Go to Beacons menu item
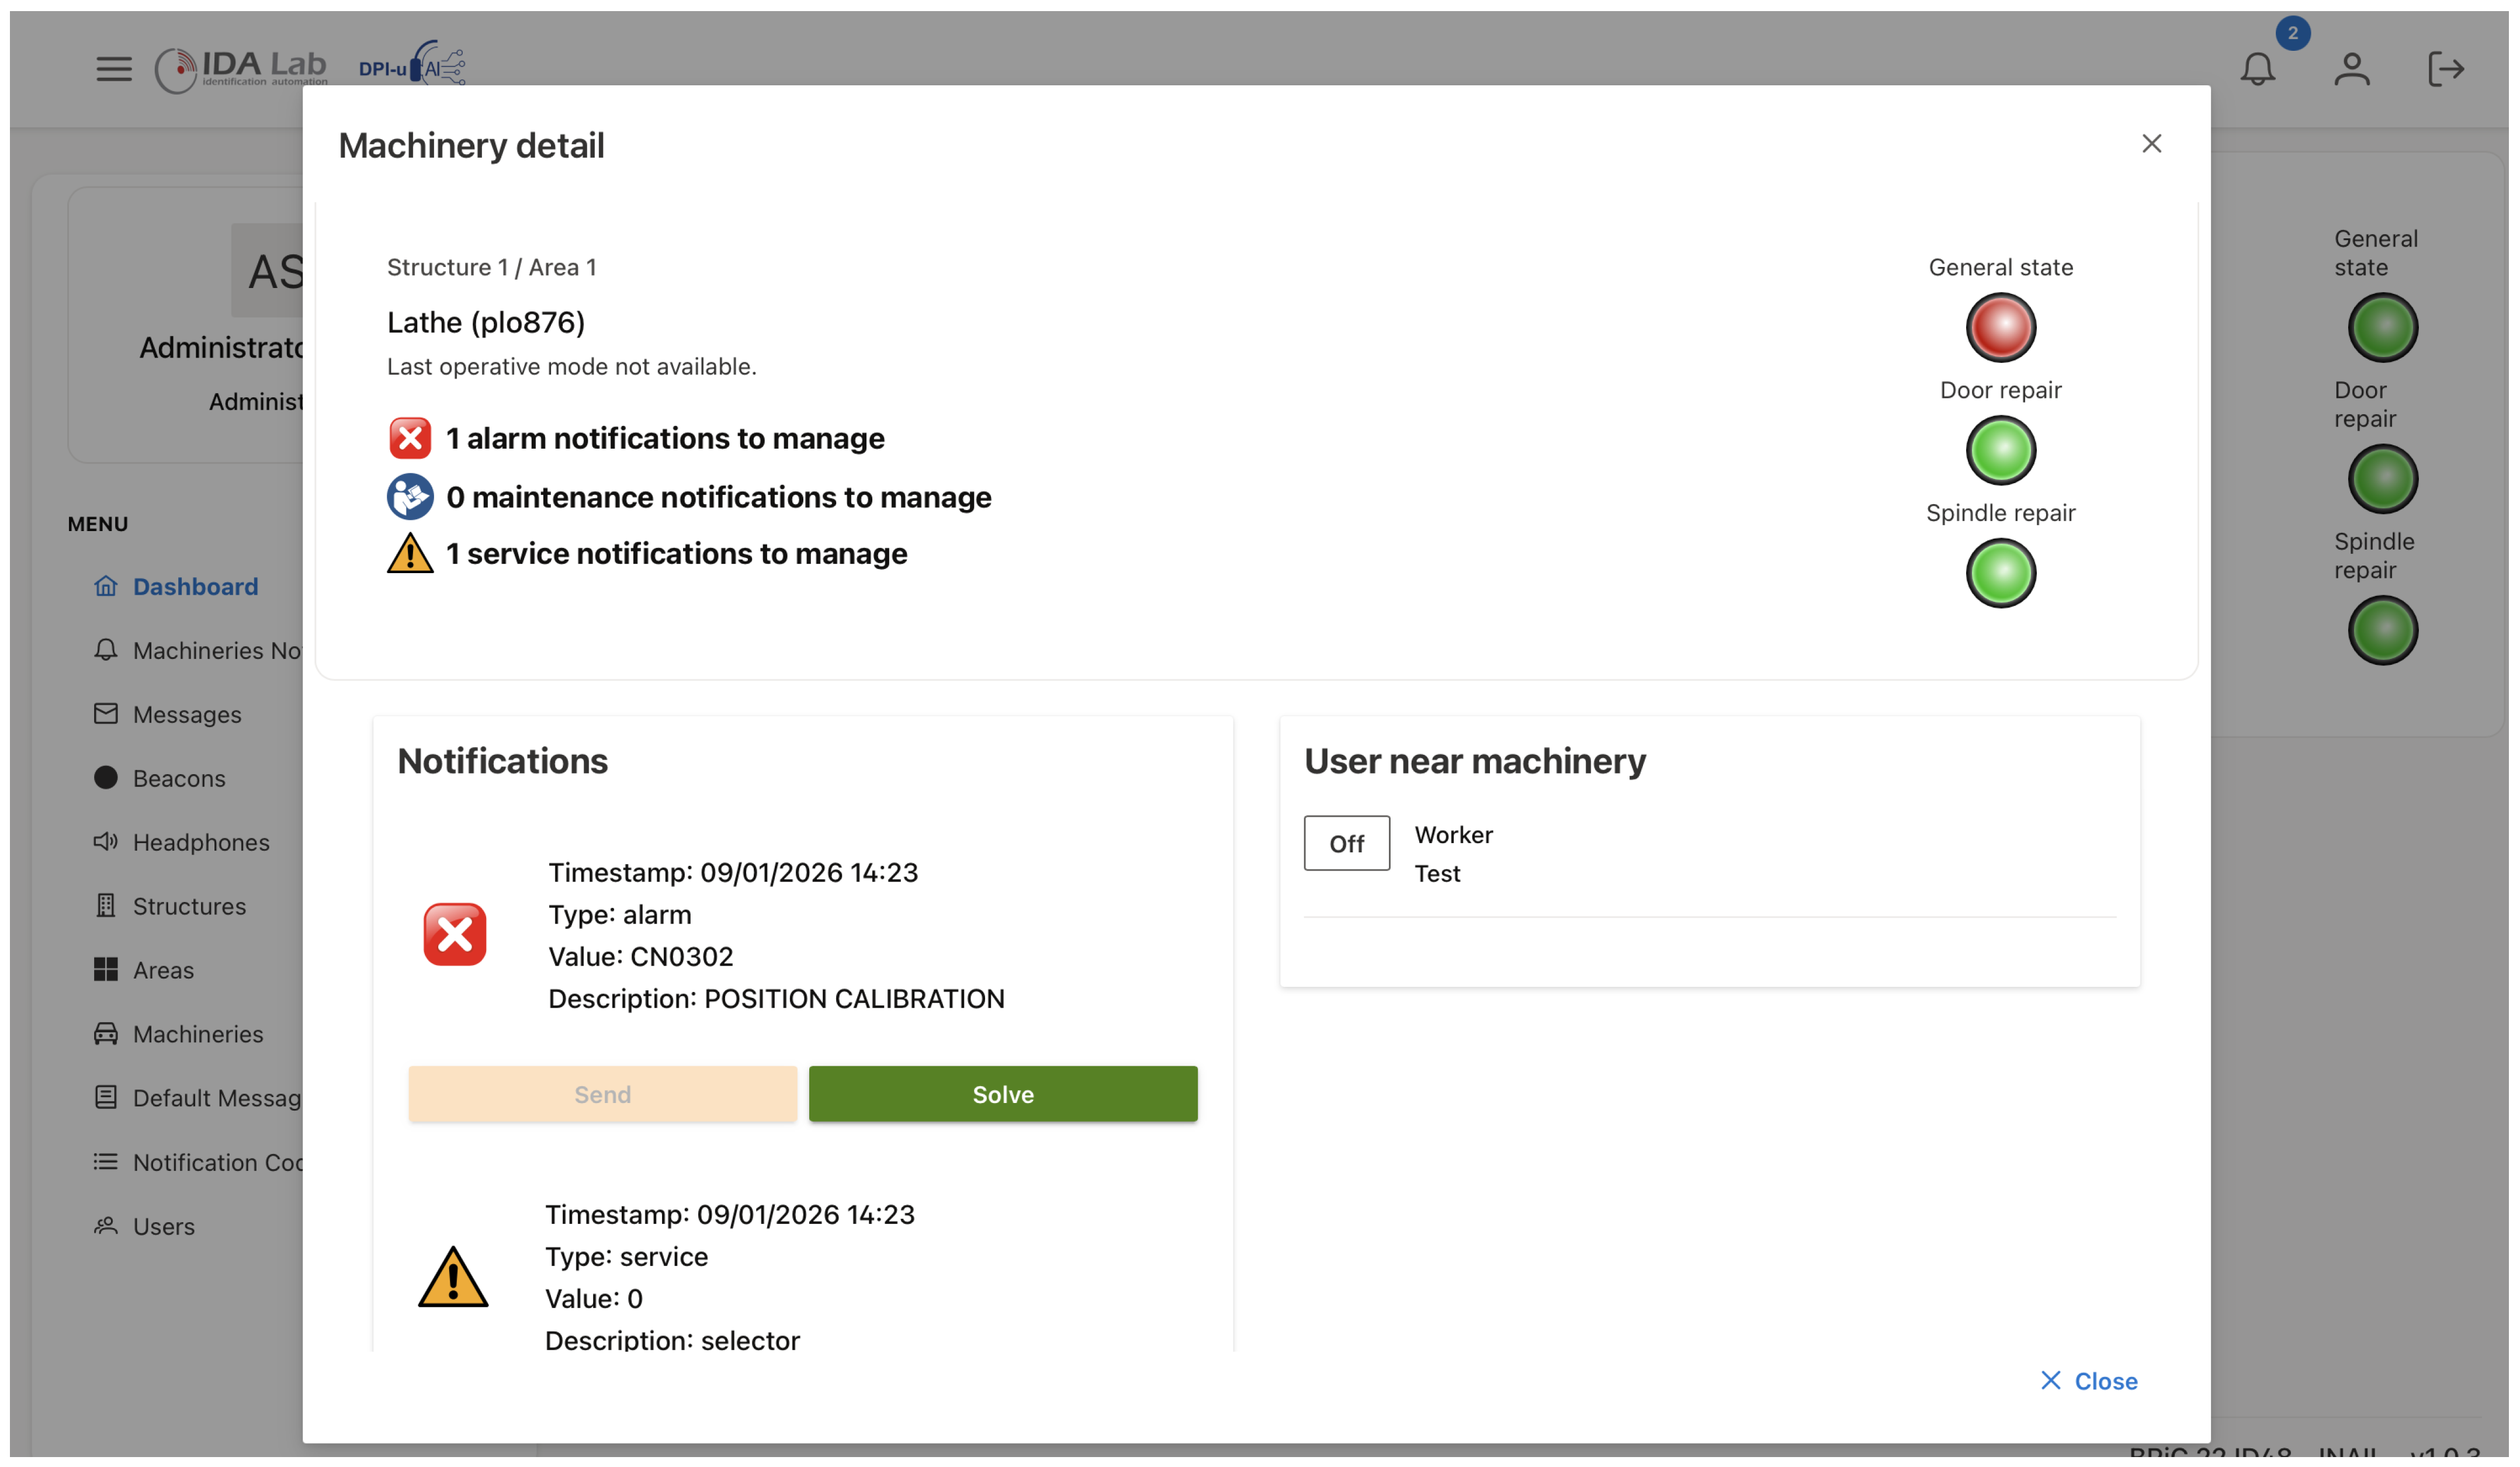 pyautogui.click(x=179, y=778)
